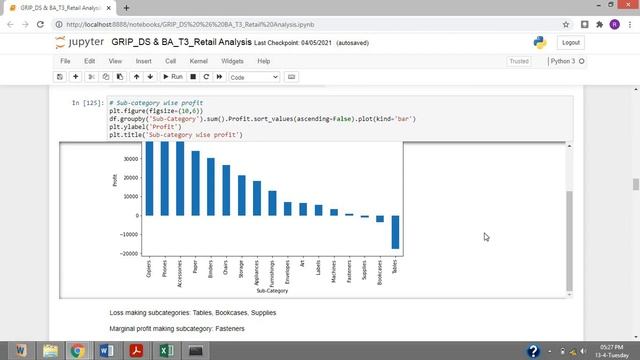Viewport: 640px width, 360px height.
Task: Rename notebook title GRIP_DS & BA_T3_Retail Analysis
Action: click(181, 42)
